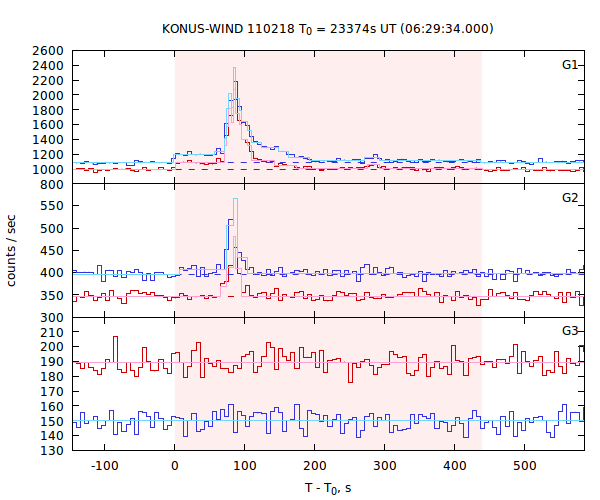Image resolution: width=600 pixels, height=500 pixels.
Task: Click G1 y-axis tick label 800
Action: pyautogui.click(x=52, y=185)
